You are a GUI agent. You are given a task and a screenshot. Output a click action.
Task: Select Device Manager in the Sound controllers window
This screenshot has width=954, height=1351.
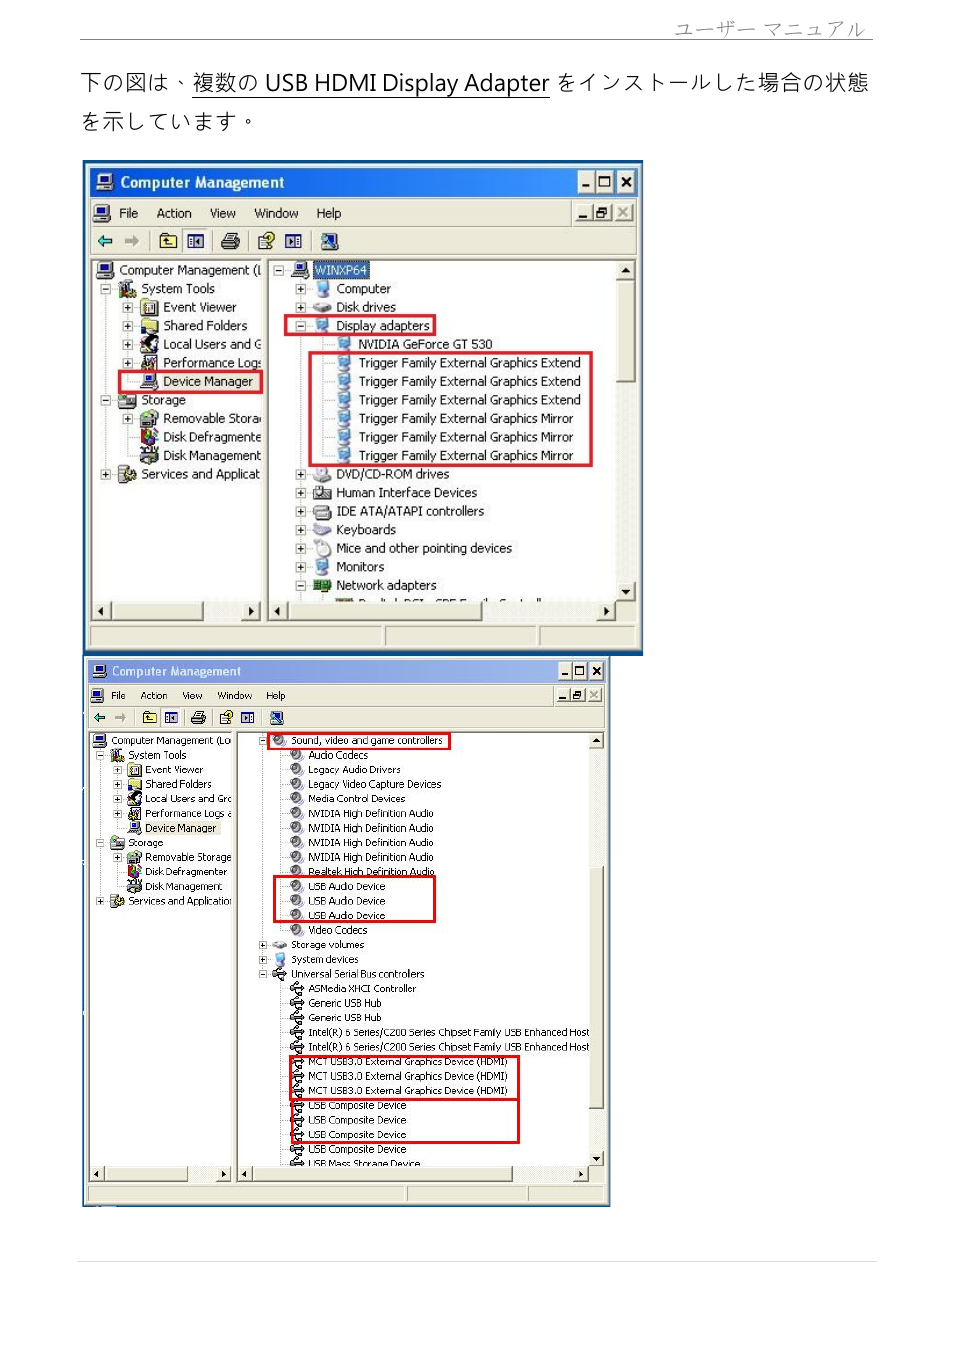click(x=180, y=828)
